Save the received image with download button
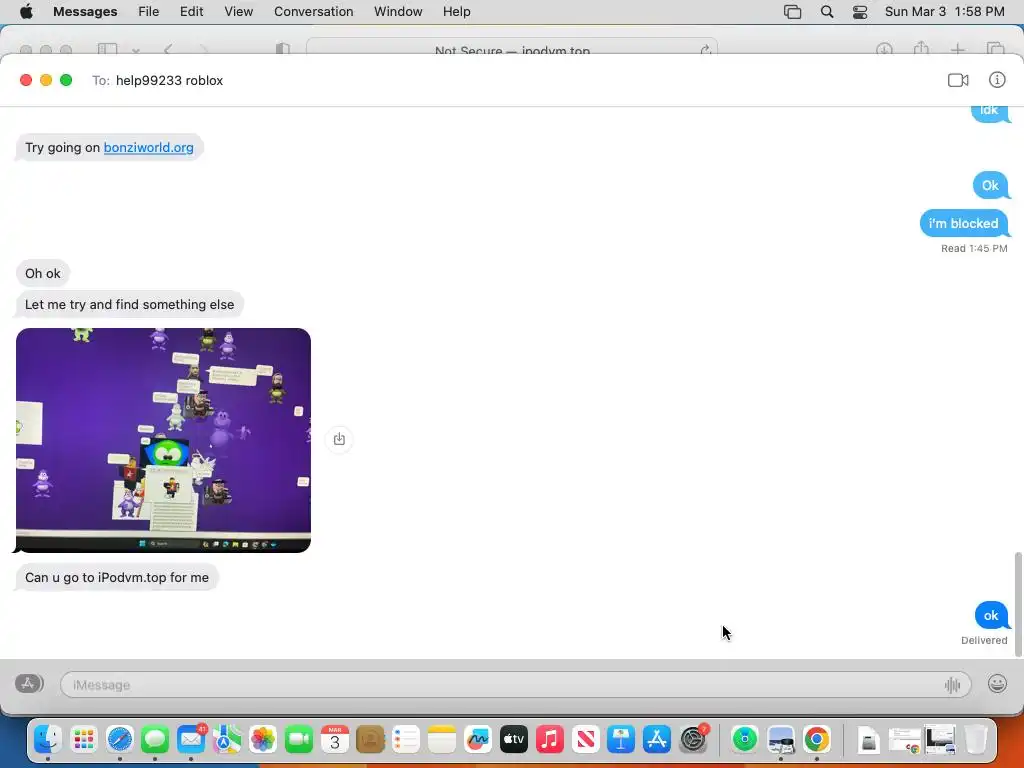 [339, 439]
